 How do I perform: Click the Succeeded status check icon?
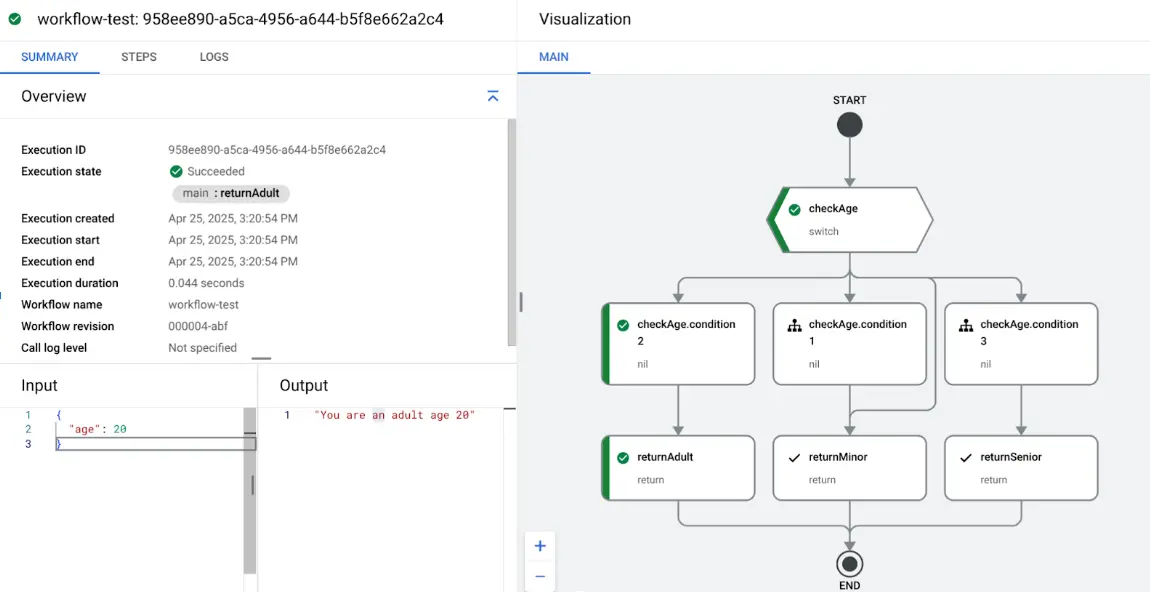[x=175, y=171]
